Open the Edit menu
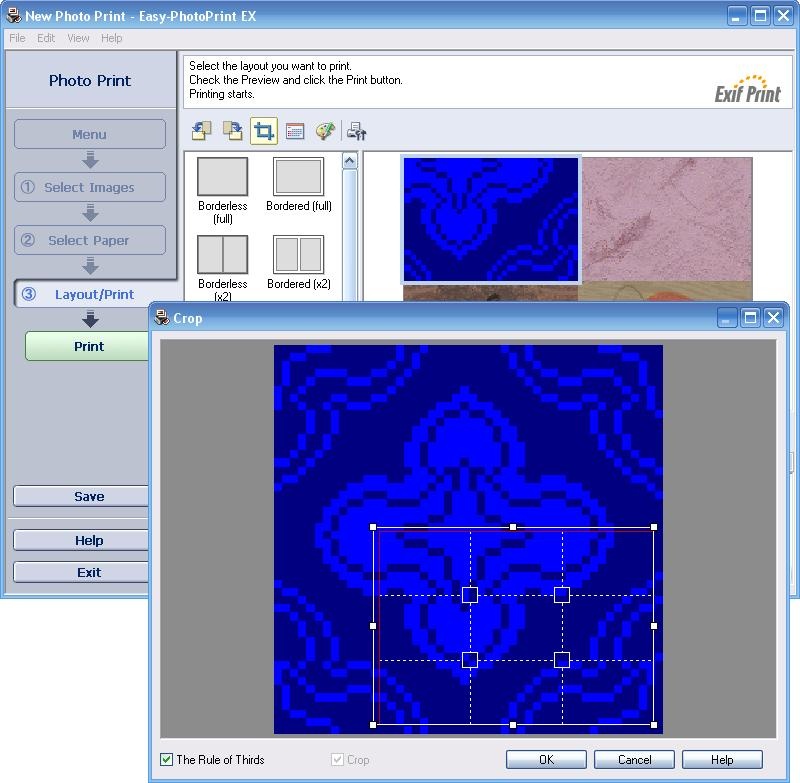 pyautogui.click(x=46, y=38)
